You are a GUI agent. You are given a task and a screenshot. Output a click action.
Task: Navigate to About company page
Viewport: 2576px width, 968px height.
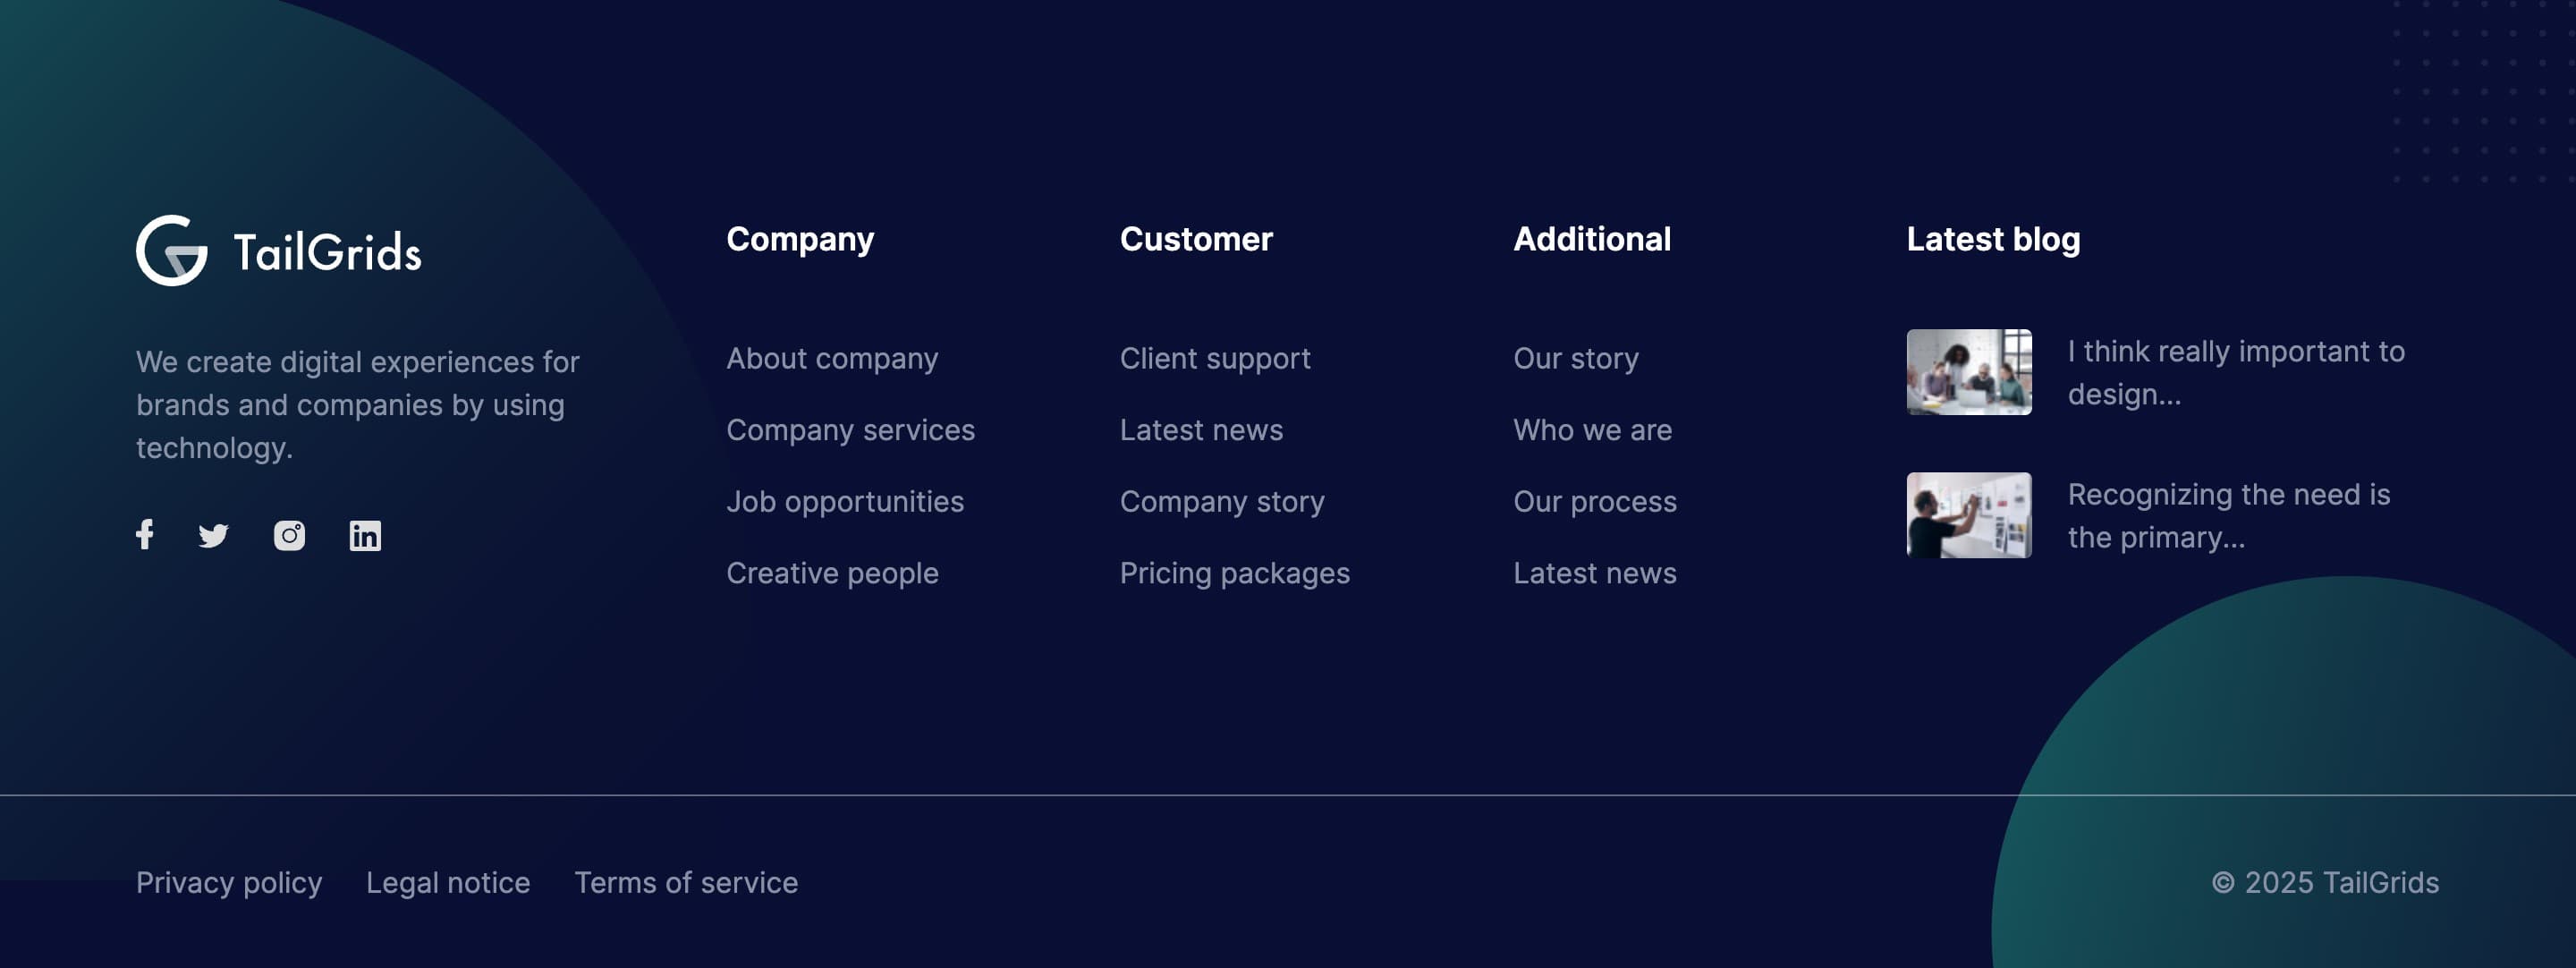click(x=833, y=357)
